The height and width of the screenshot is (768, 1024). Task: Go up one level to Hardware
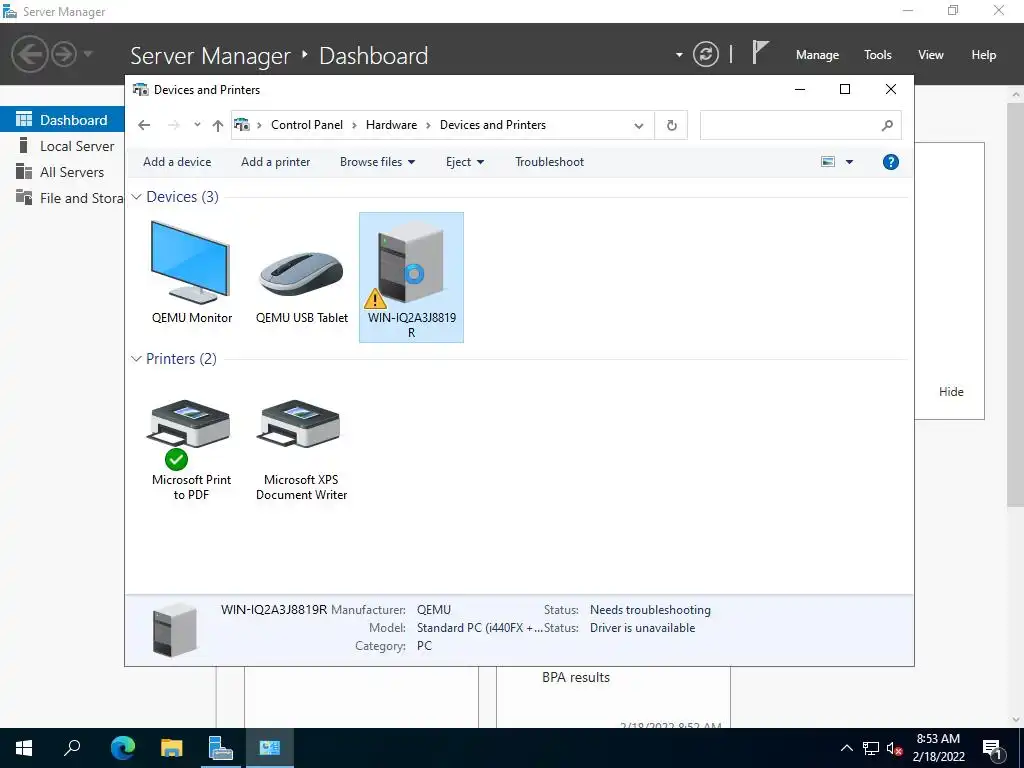[217, 125]
